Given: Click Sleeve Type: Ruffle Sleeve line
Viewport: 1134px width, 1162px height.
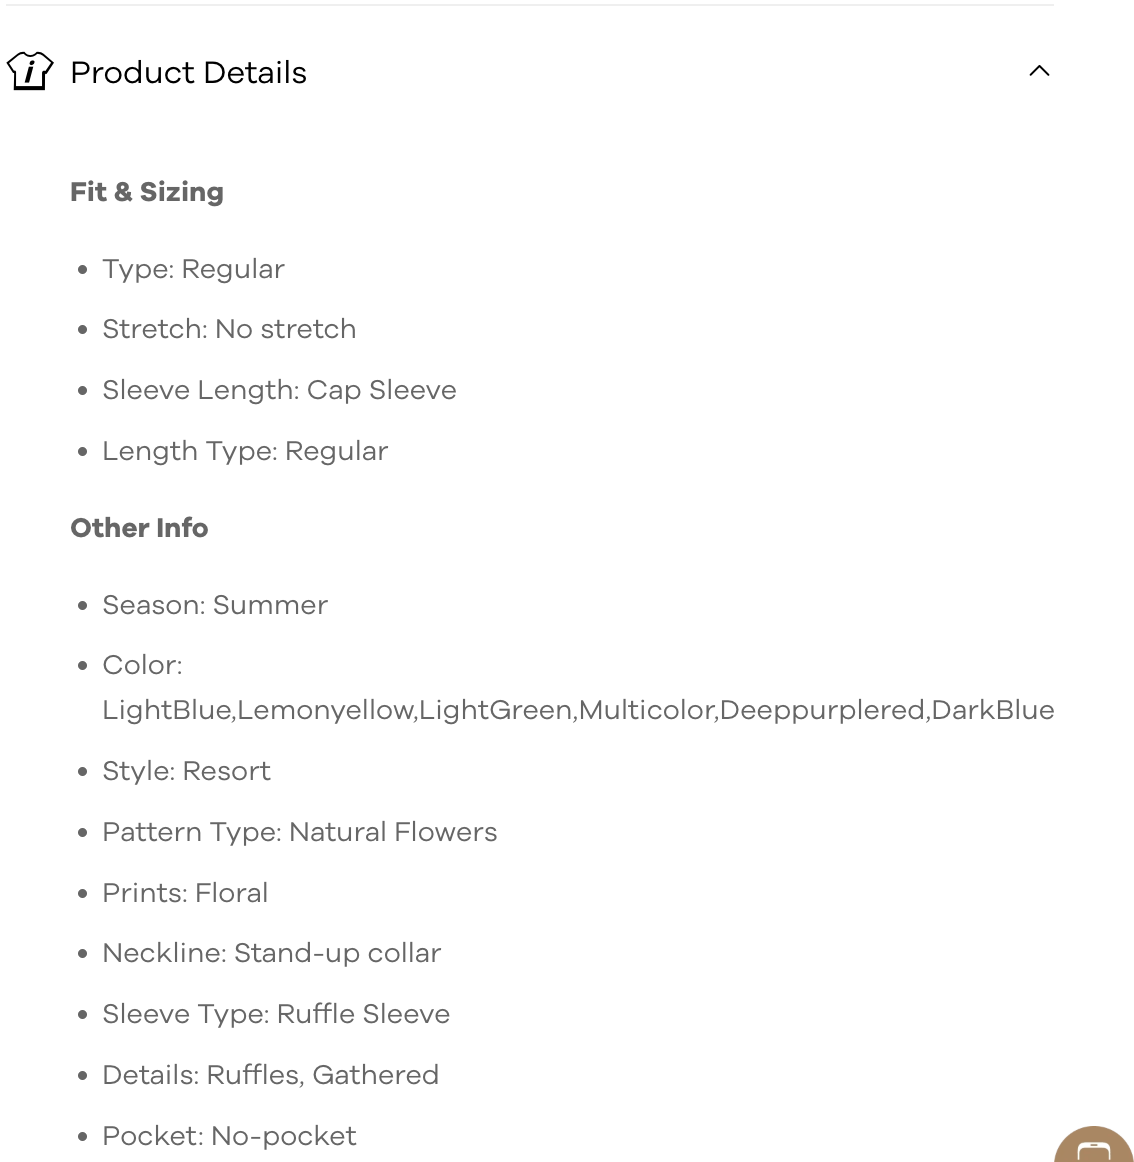Looking at the screenshot, I should (x=276, y=1014).
